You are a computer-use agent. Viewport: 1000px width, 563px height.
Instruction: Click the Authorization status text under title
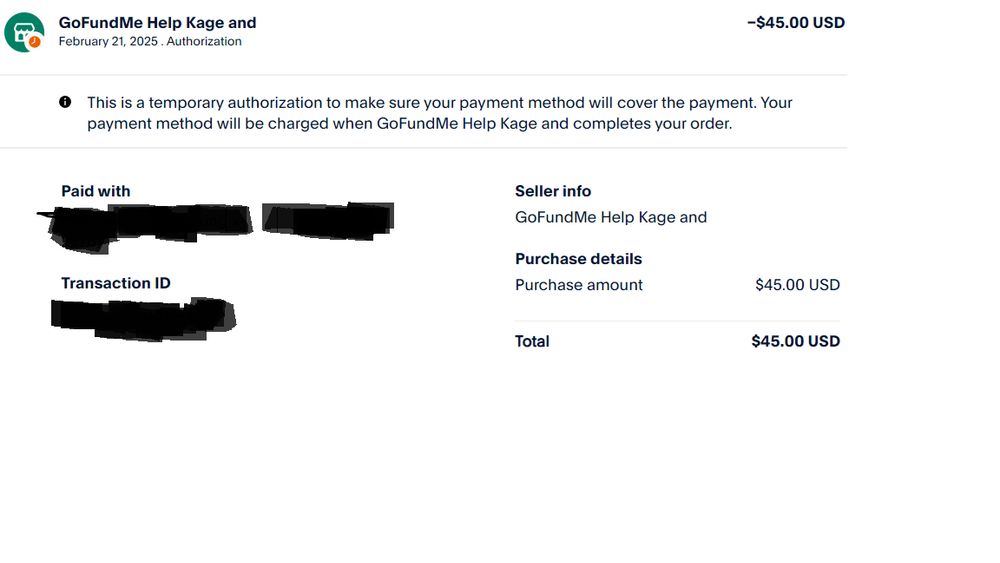tap(204, 42)
